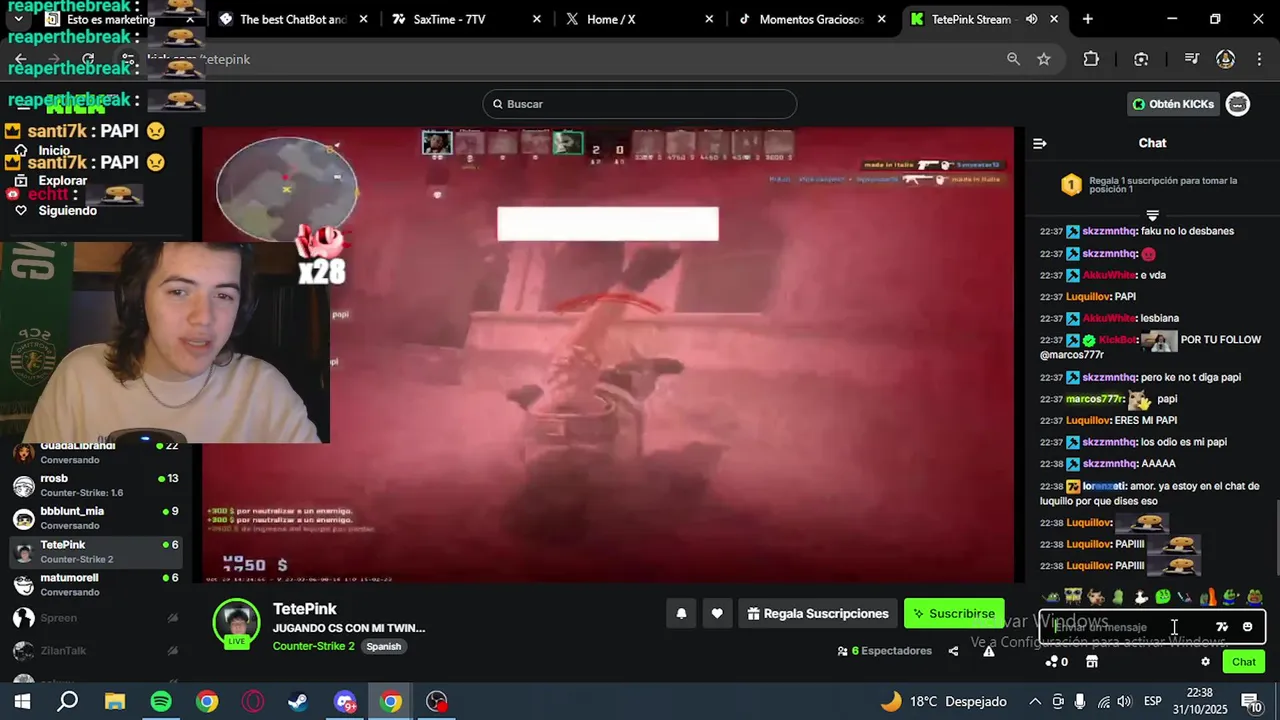Open rrosb channel in sidebar
This screenshot has height=720, width=1280.
[x=95, y=485]
